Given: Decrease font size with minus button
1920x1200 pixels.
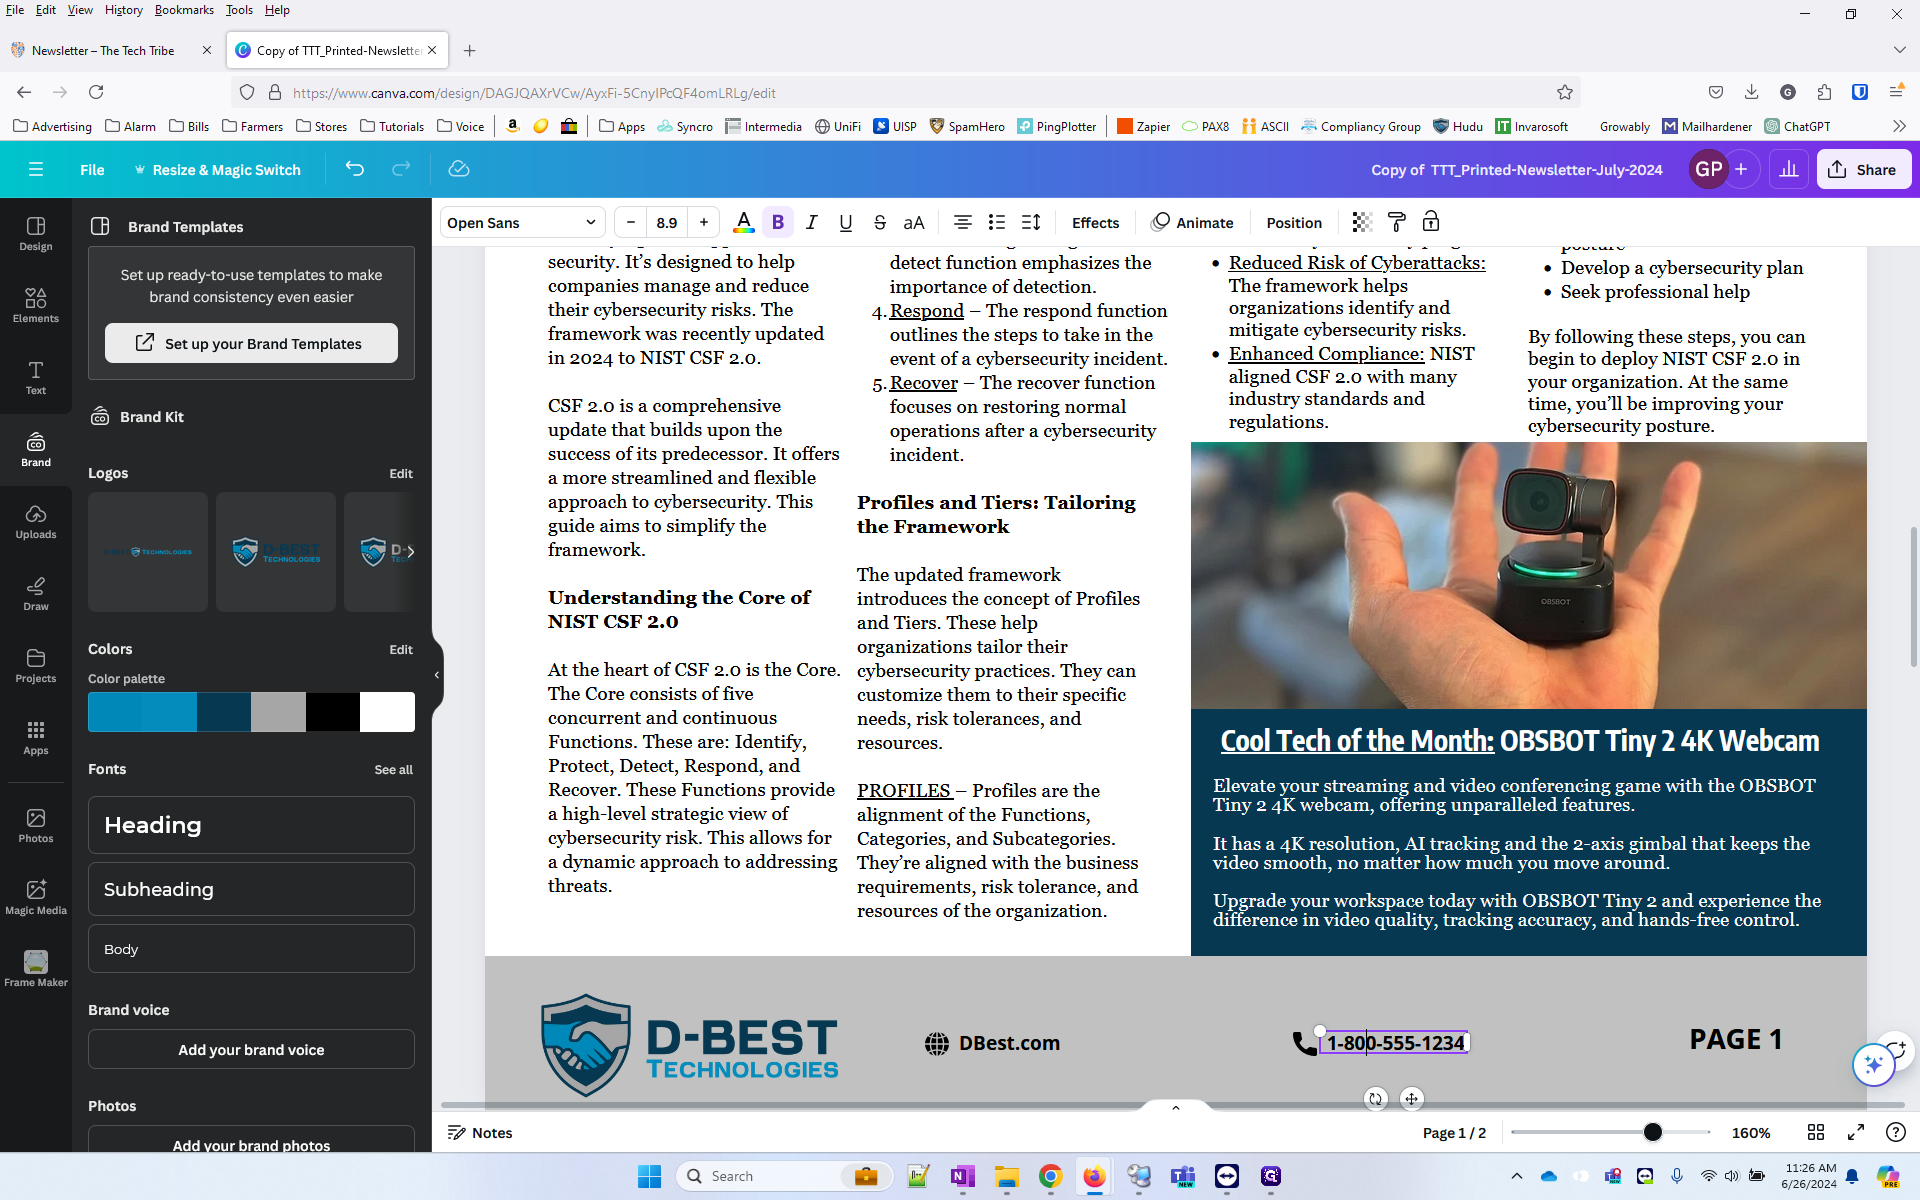Looking at the screenshot, I should pos(630,222).
